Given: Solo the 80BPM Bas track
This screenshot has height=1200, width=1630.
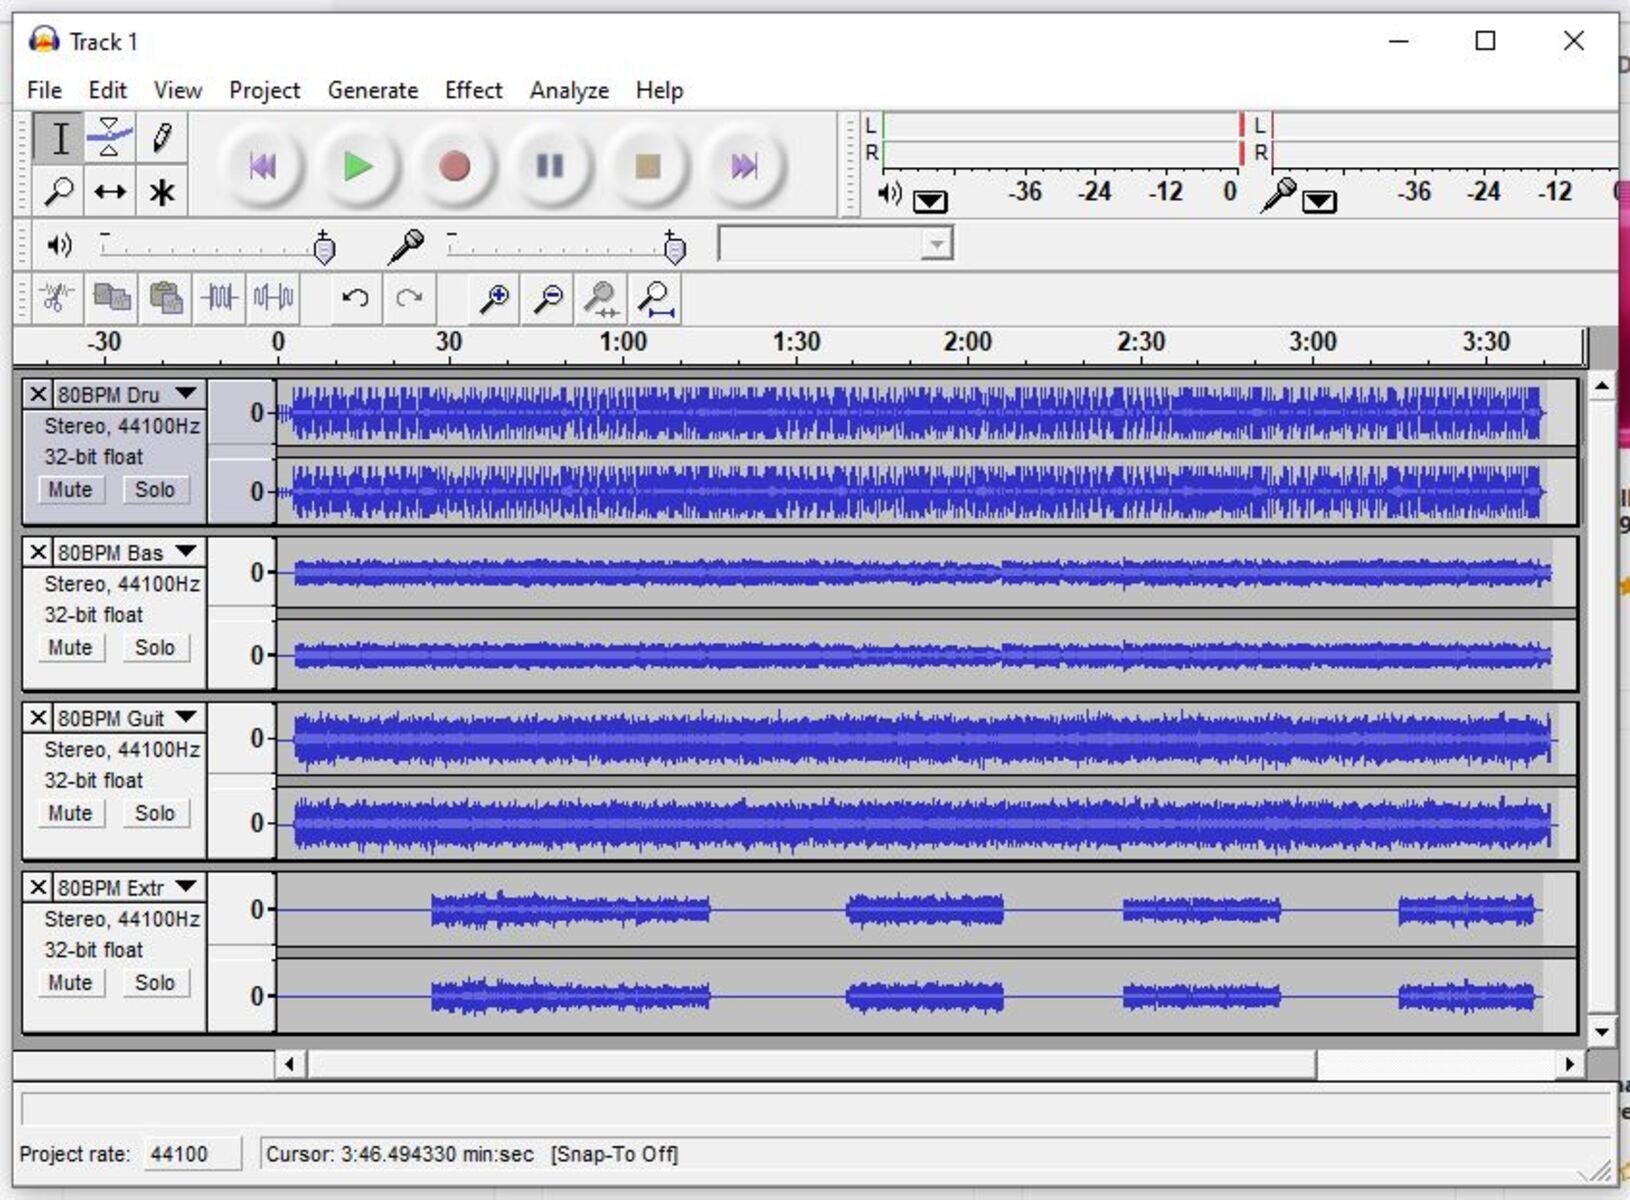Looking at the screenshot, I should (155, 648).
